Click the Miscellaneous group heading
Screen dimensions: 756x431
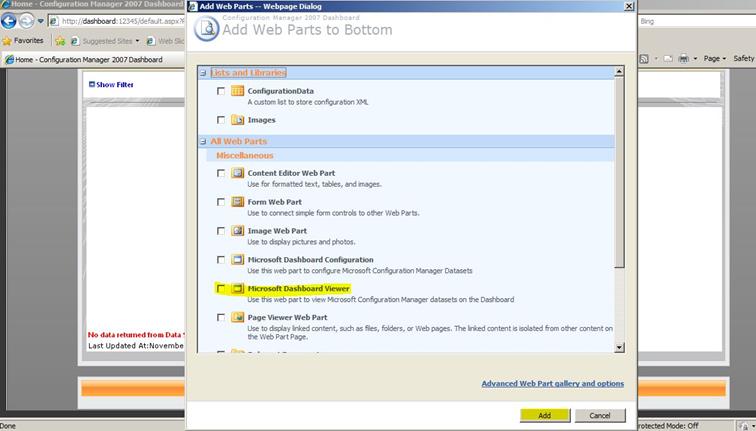pyautogui.click(x=244, y=156)
